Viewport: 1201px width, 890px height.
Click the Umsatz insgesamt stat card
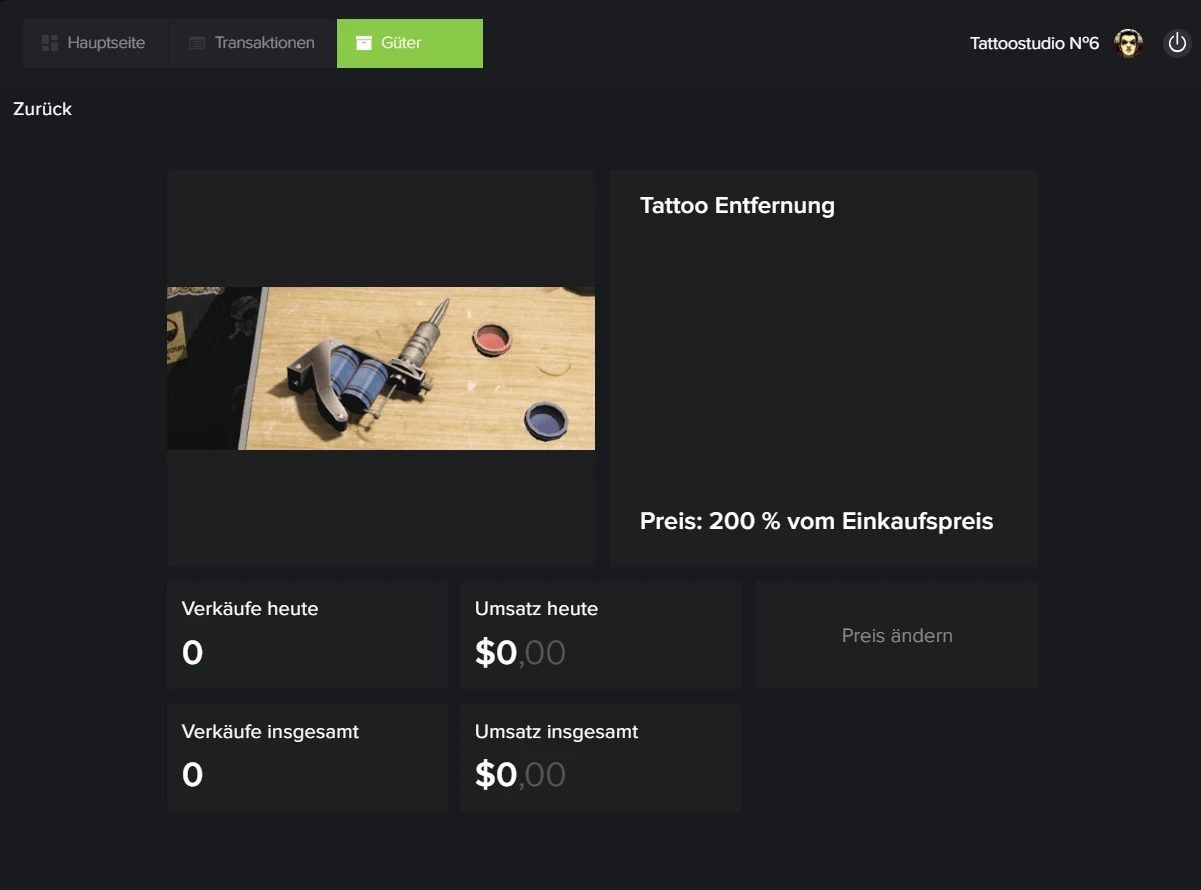pyautogui.click(x=599, y=758)
